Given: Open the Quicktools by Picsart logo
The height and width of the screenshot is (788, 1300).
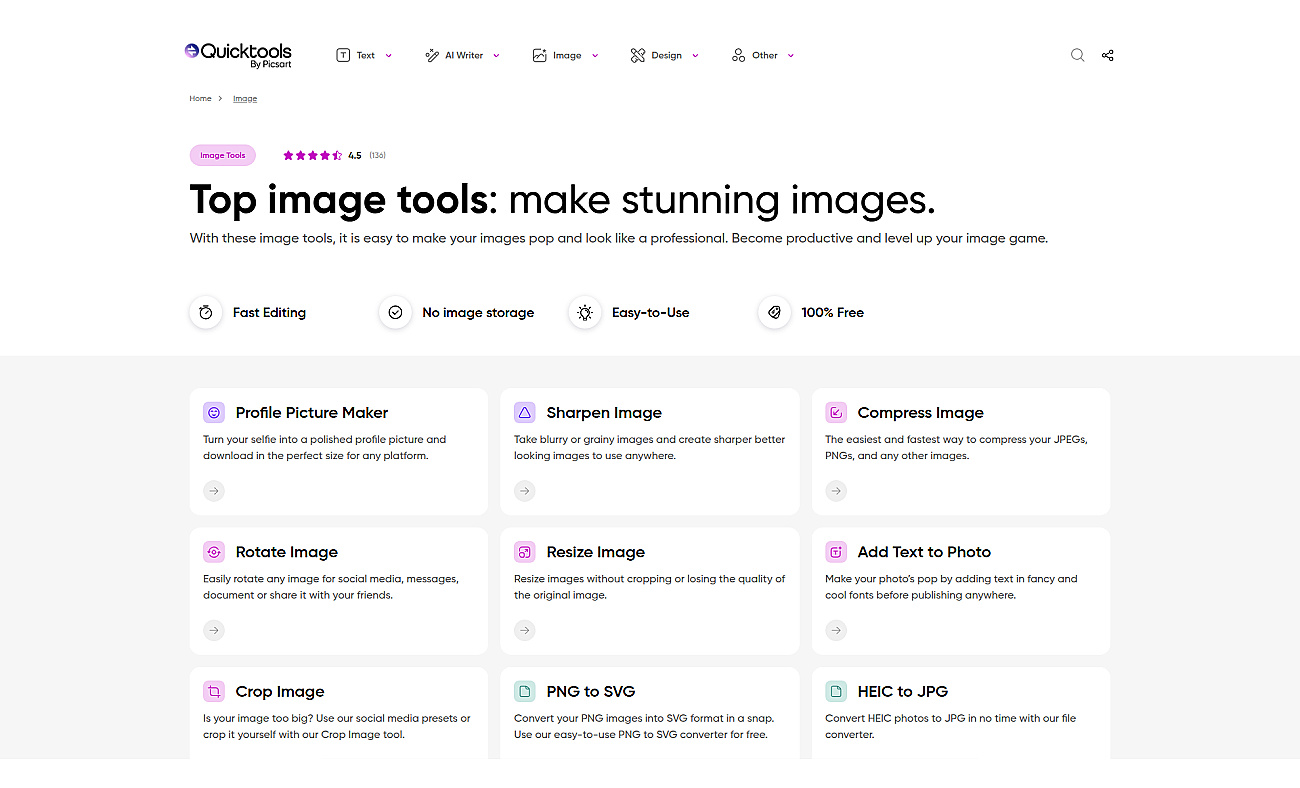Looking at the screenshot, I should [x=238, y=55].
